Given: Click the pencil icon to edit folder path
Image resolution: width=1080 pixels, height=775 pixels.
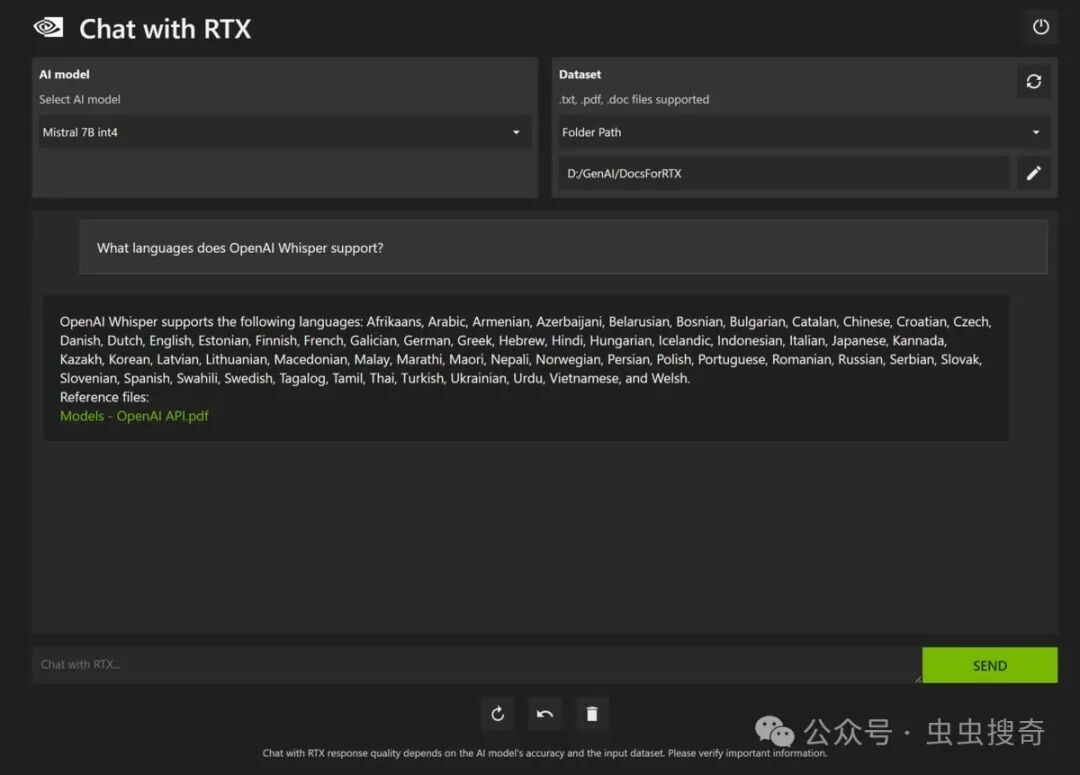Looking at the screenshot, I should click(x=1033, y=173).
